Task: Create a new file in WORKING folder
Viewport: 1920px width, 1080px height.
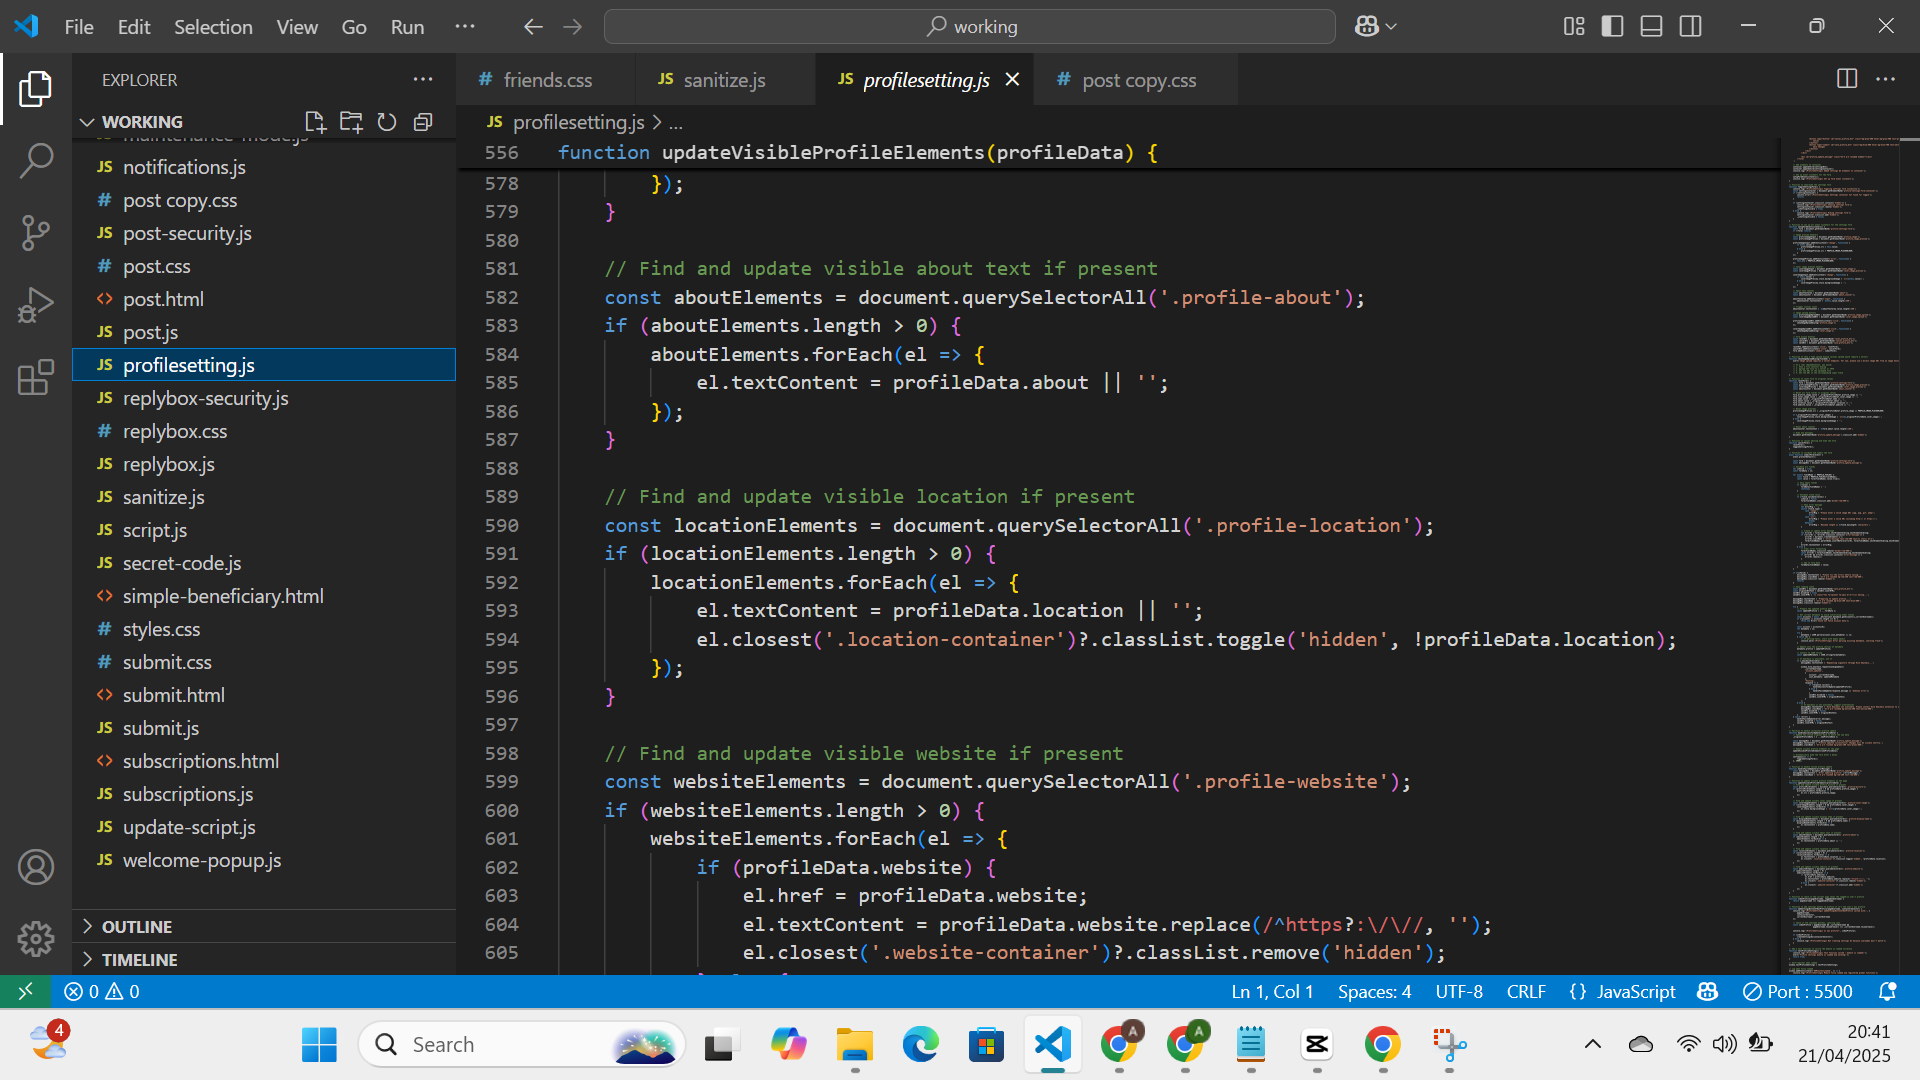Action: click(x=315, y=122)
